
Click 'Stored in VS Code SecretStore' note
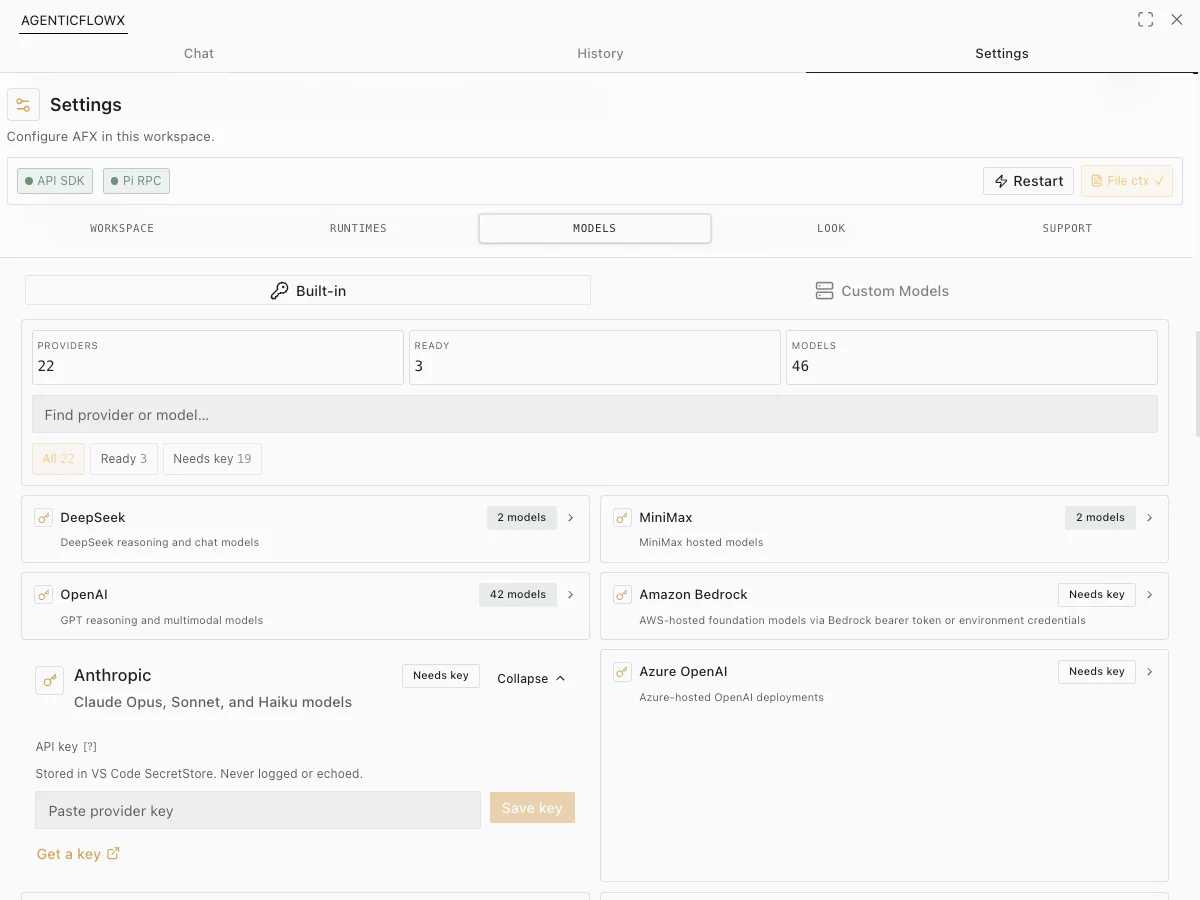coord(199,774)
